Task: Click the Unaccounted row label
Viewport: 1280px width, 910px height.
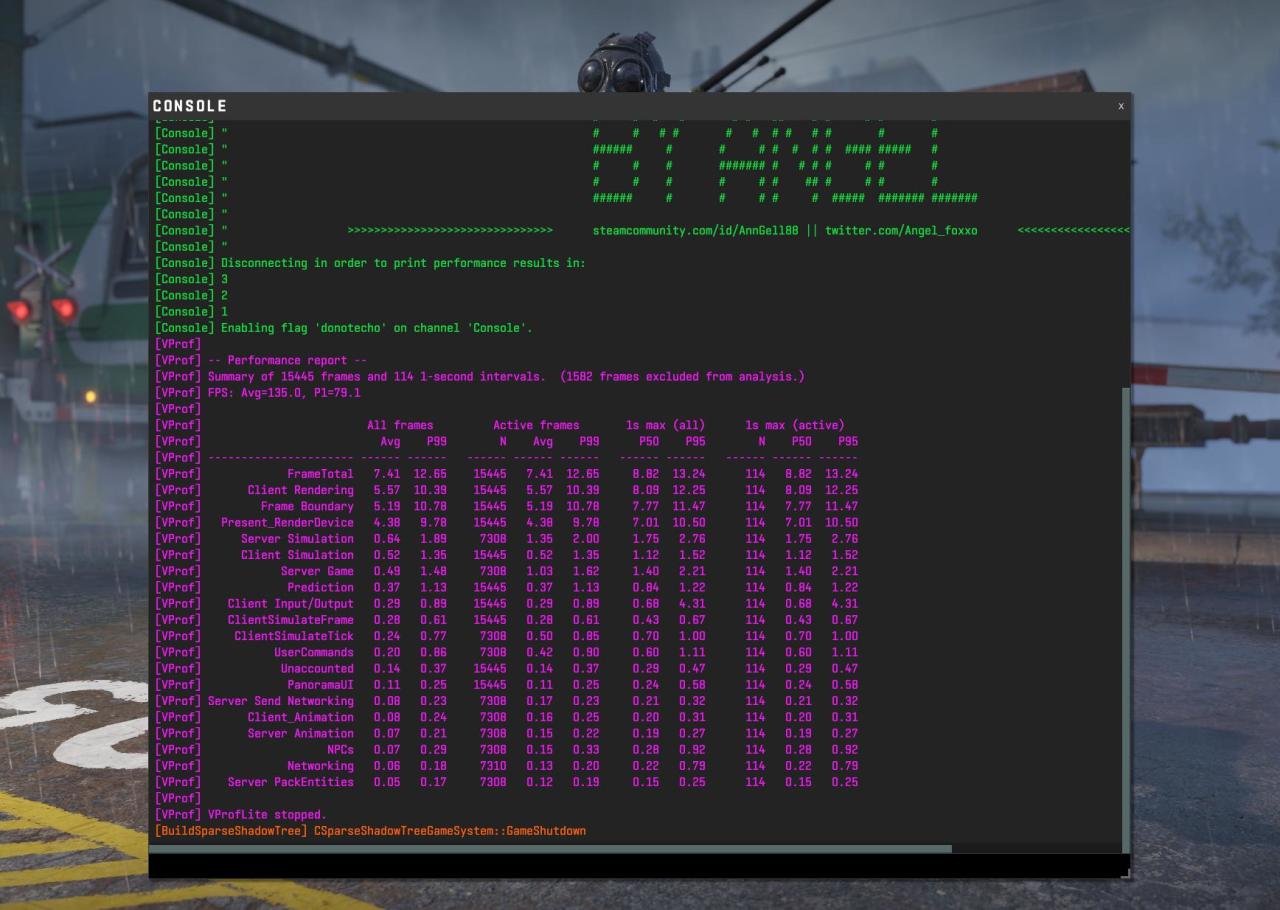Action: pos(317,669)
